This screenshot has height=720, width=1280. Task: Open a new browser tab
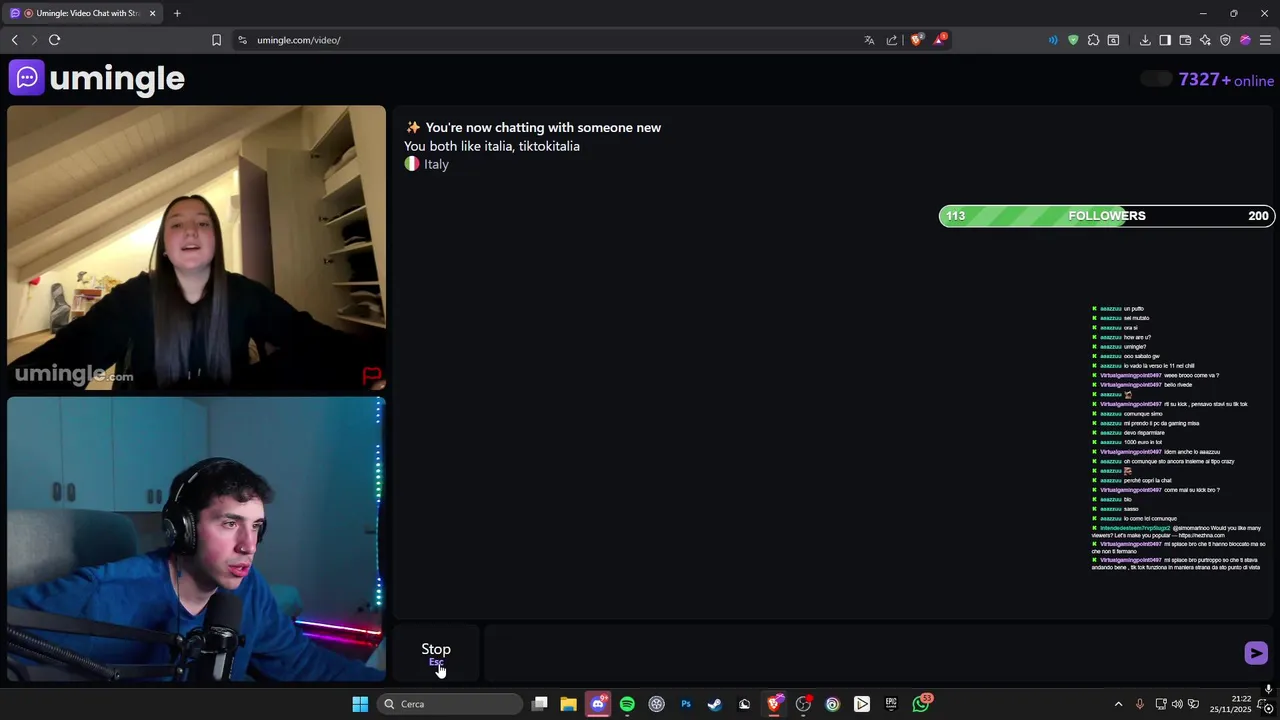click(177, 13)
